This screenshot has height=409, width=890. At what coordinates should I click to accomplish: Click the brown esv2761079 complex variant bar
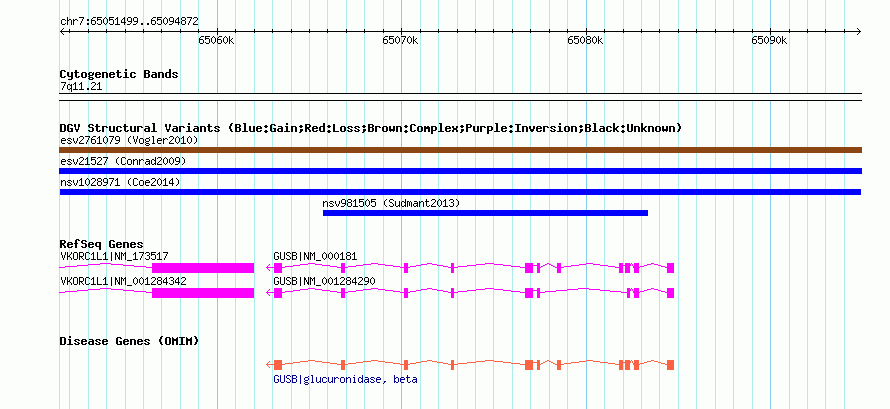point(461,150)
